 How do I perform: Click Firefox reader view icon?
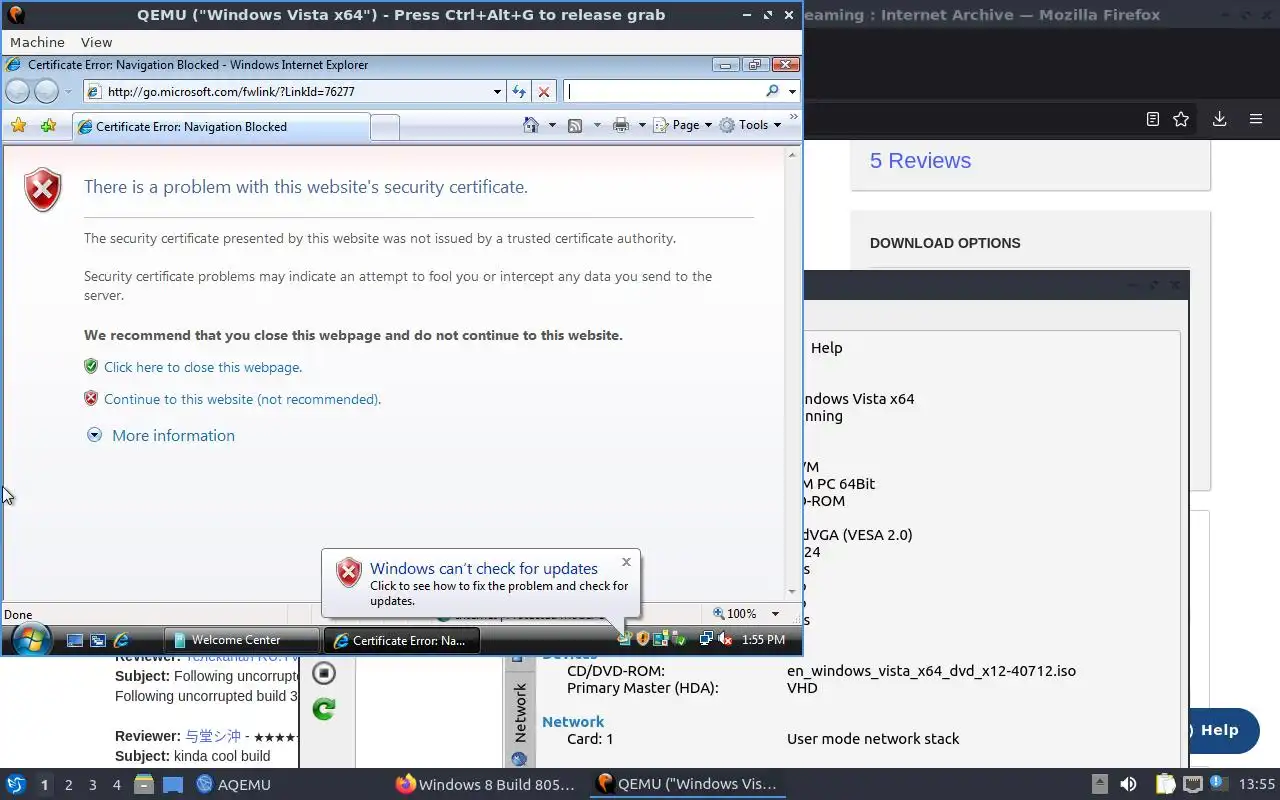tap(1152, 119)
